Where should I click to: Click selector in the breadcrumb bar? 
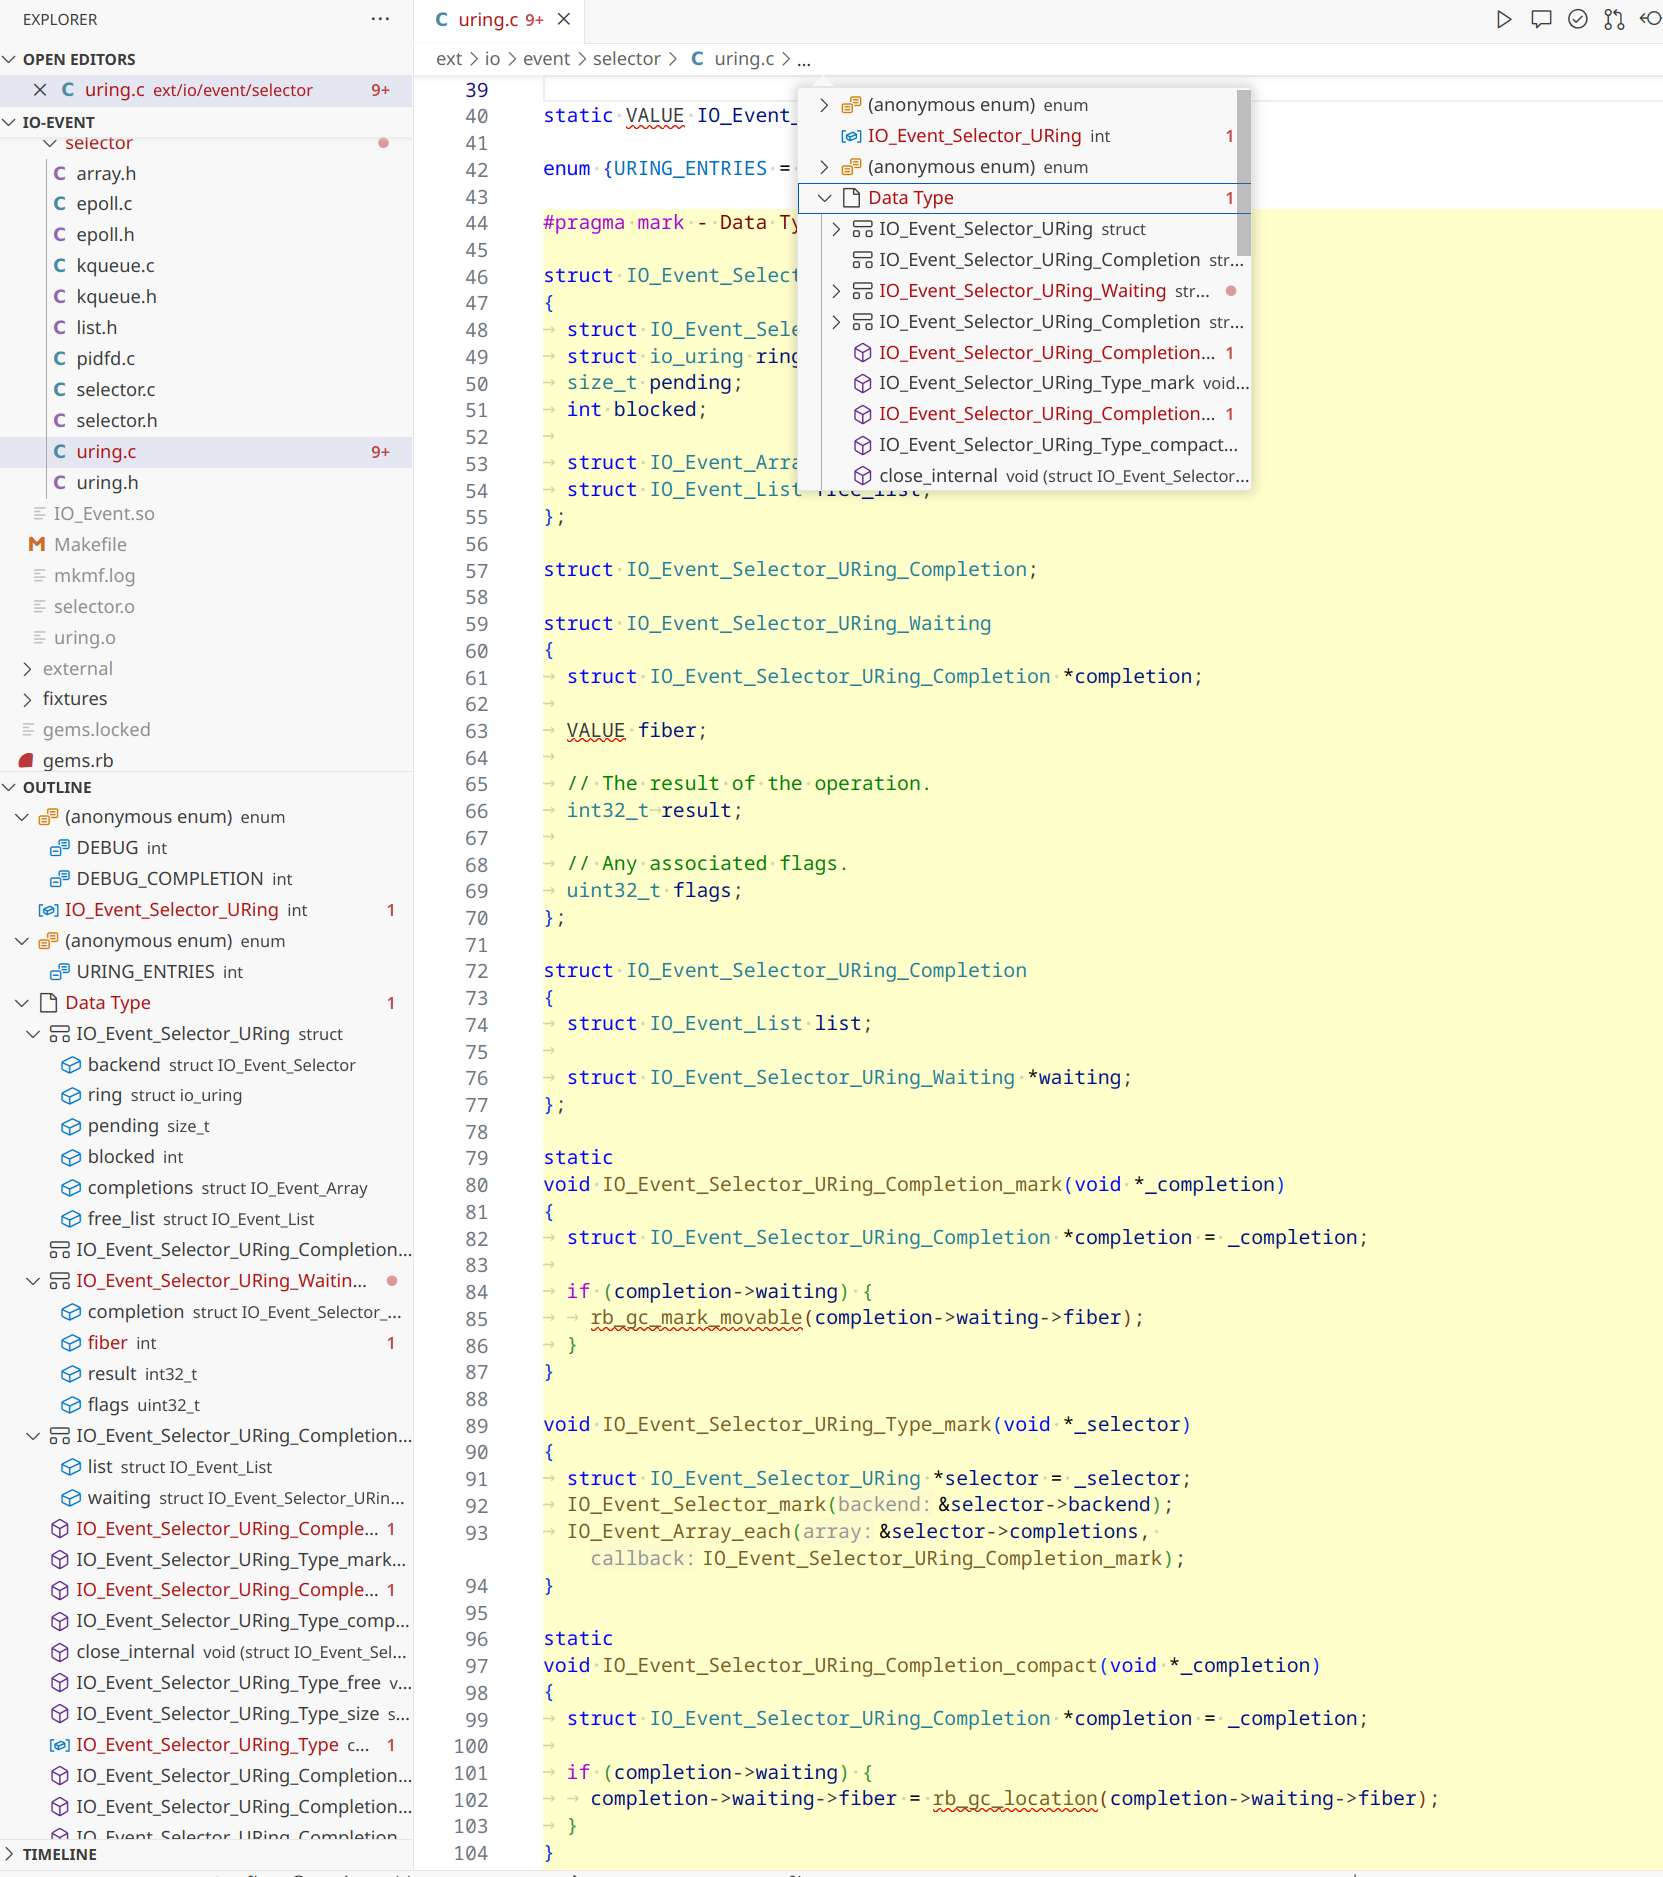point(626,58)
